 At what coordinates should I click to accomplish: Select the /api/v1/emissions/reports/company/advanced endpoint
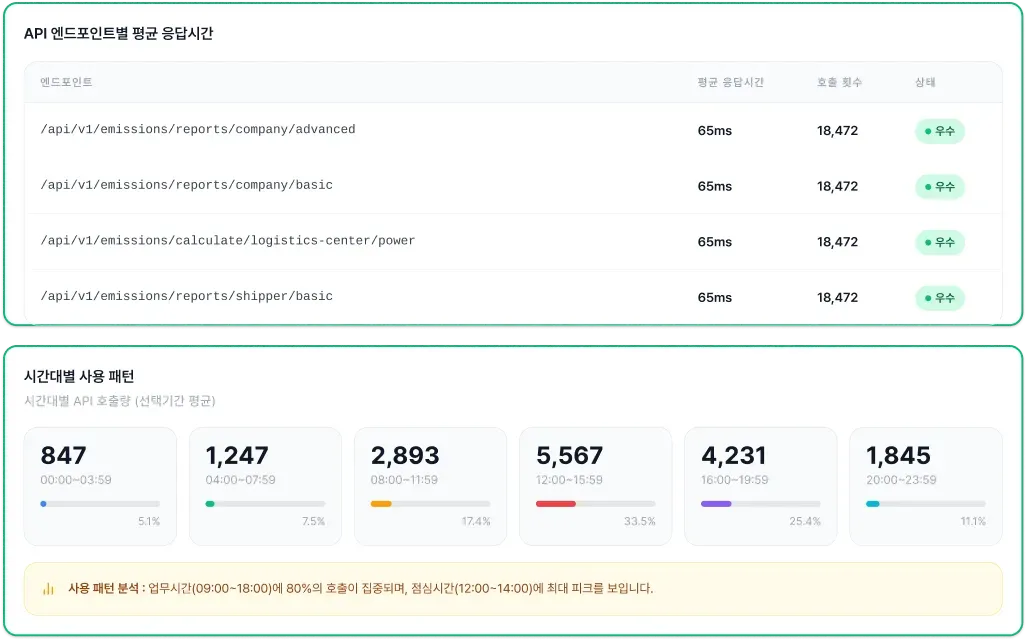(x=198, y=129)
